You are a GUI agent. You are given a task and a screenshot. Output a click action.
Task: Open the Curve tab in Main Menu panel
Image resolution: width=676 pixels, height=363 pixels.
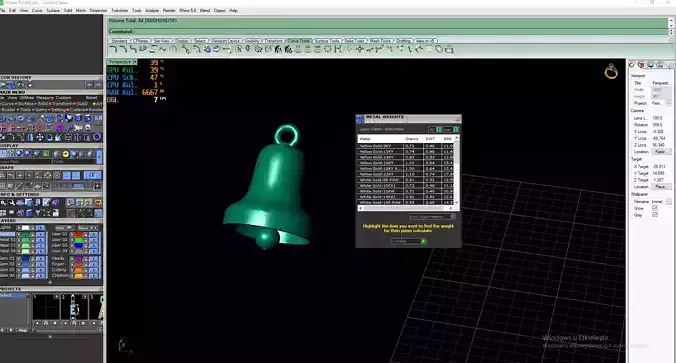coord(7,104)
